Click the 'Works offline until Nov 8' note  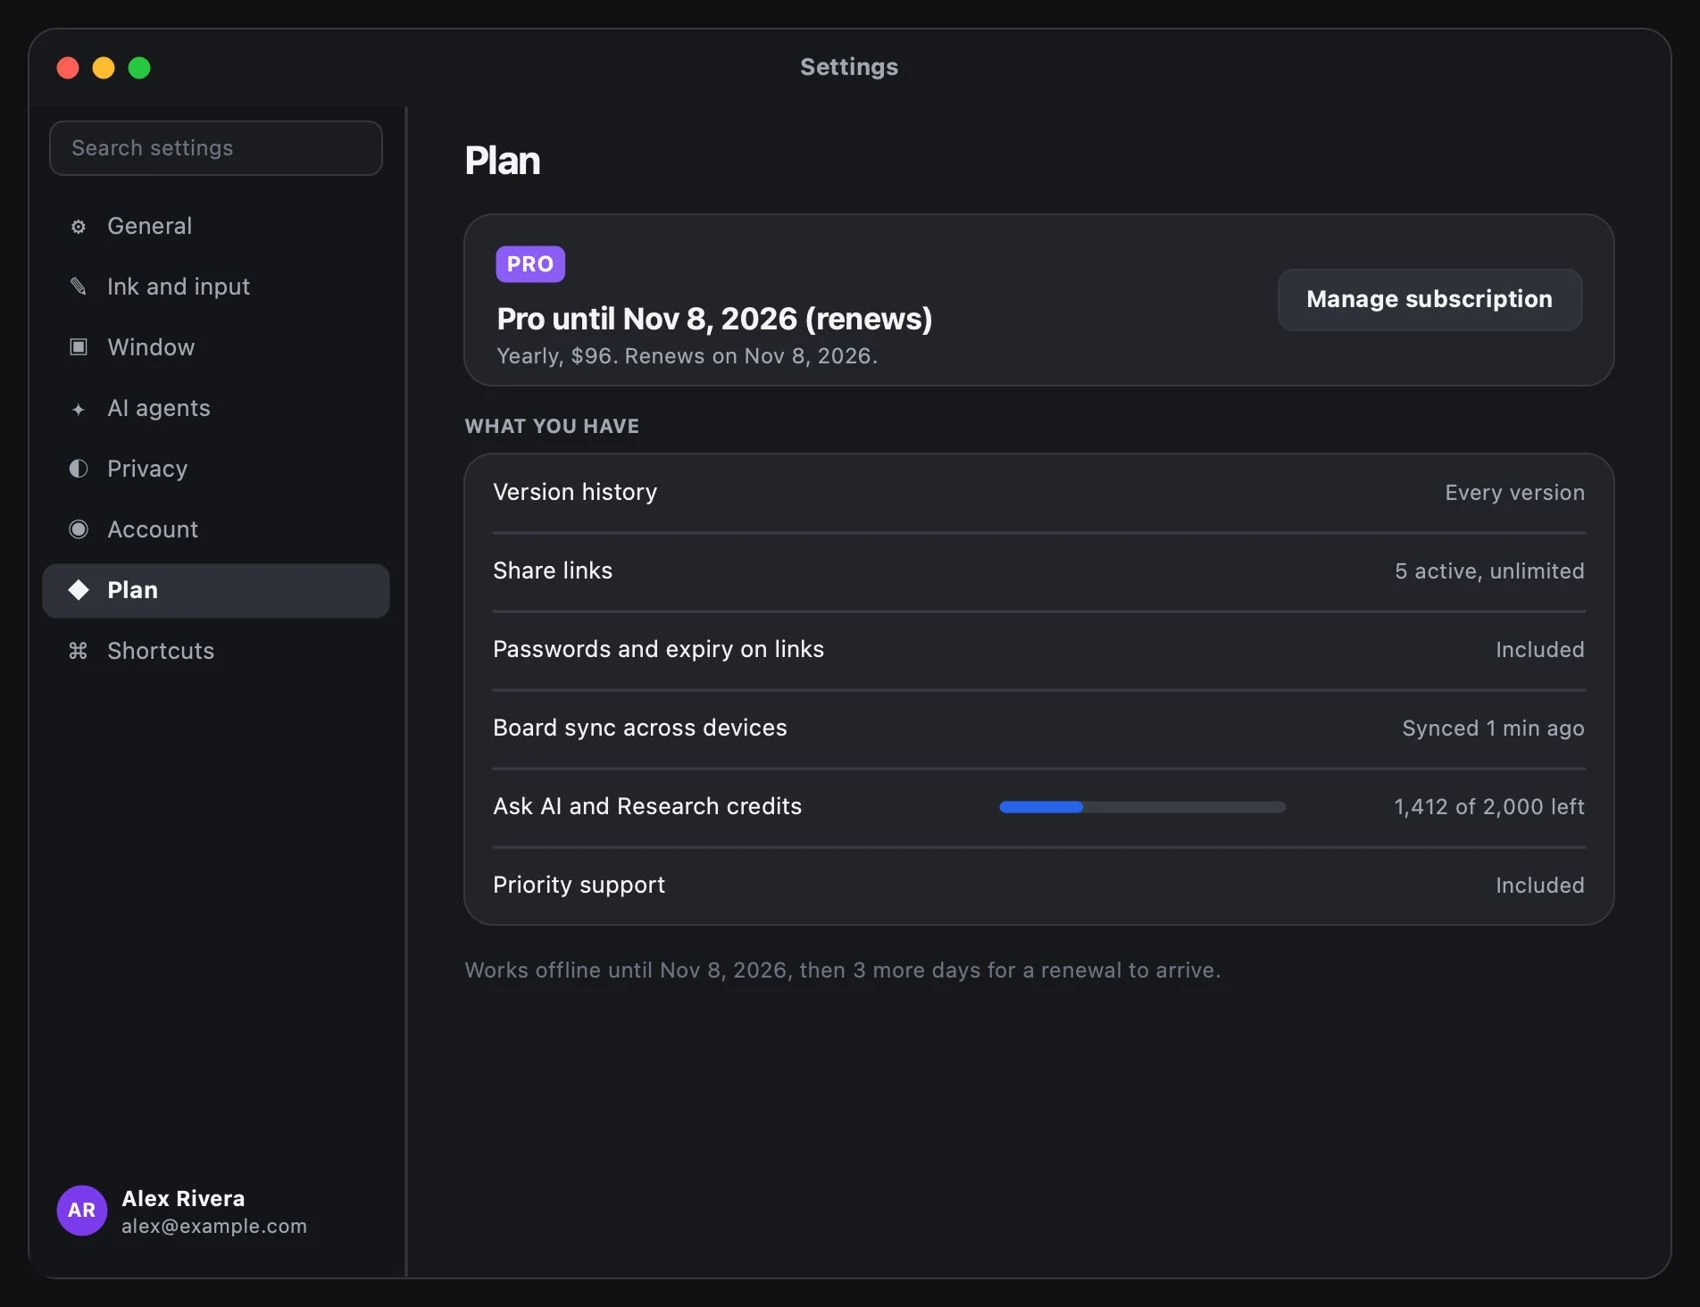(842, 971)
